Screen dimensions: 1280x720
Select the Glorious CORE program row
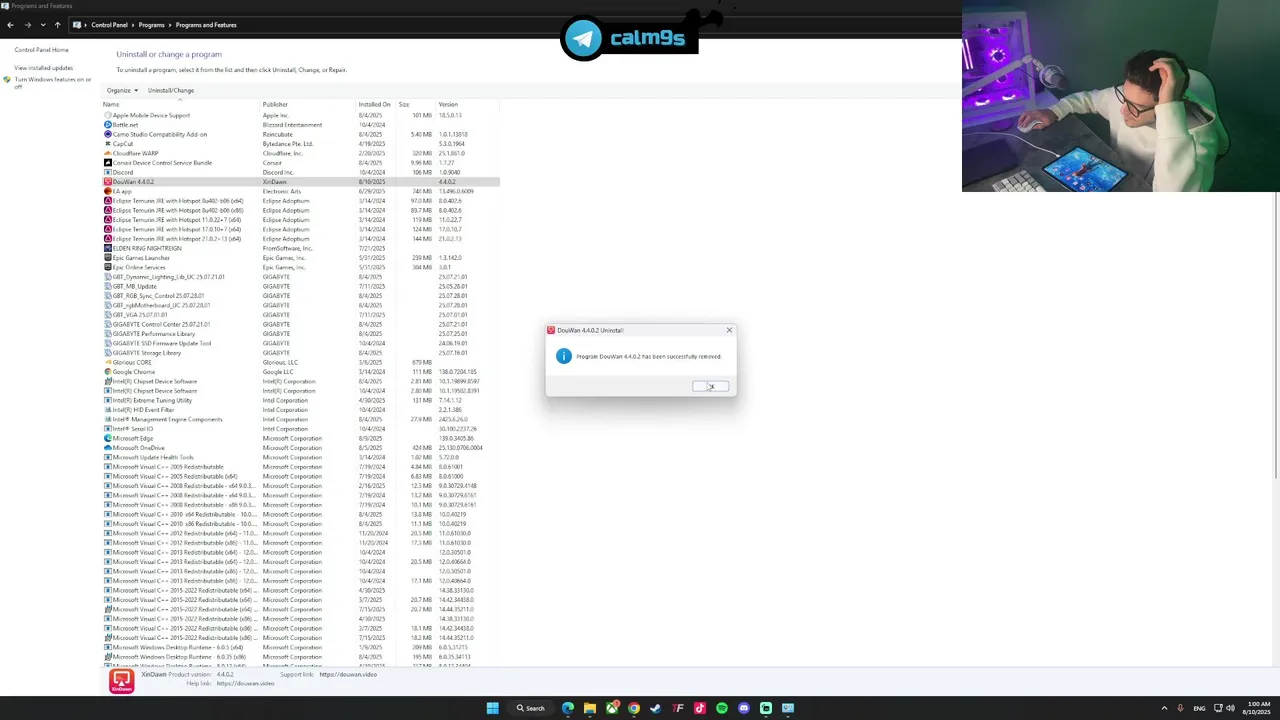[x=301, y=362]
